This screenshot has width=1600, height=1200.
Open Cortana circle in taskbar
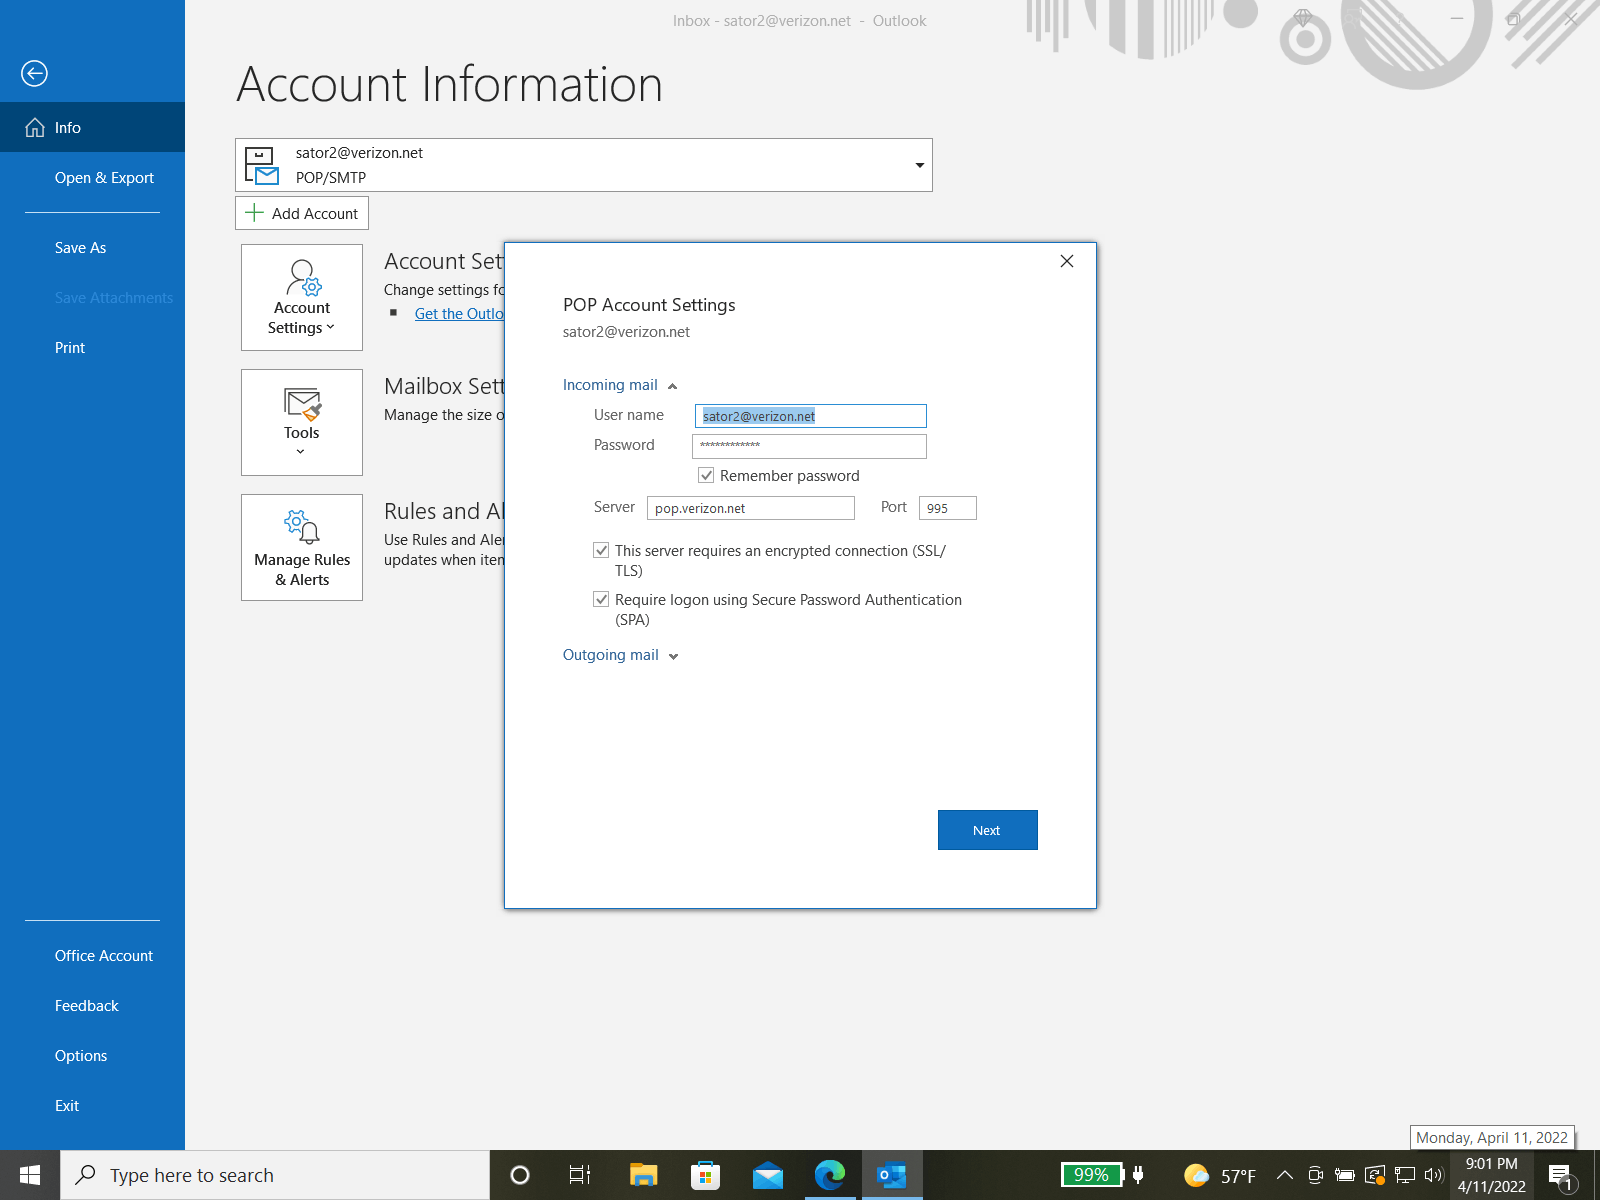click(520, 1175)
